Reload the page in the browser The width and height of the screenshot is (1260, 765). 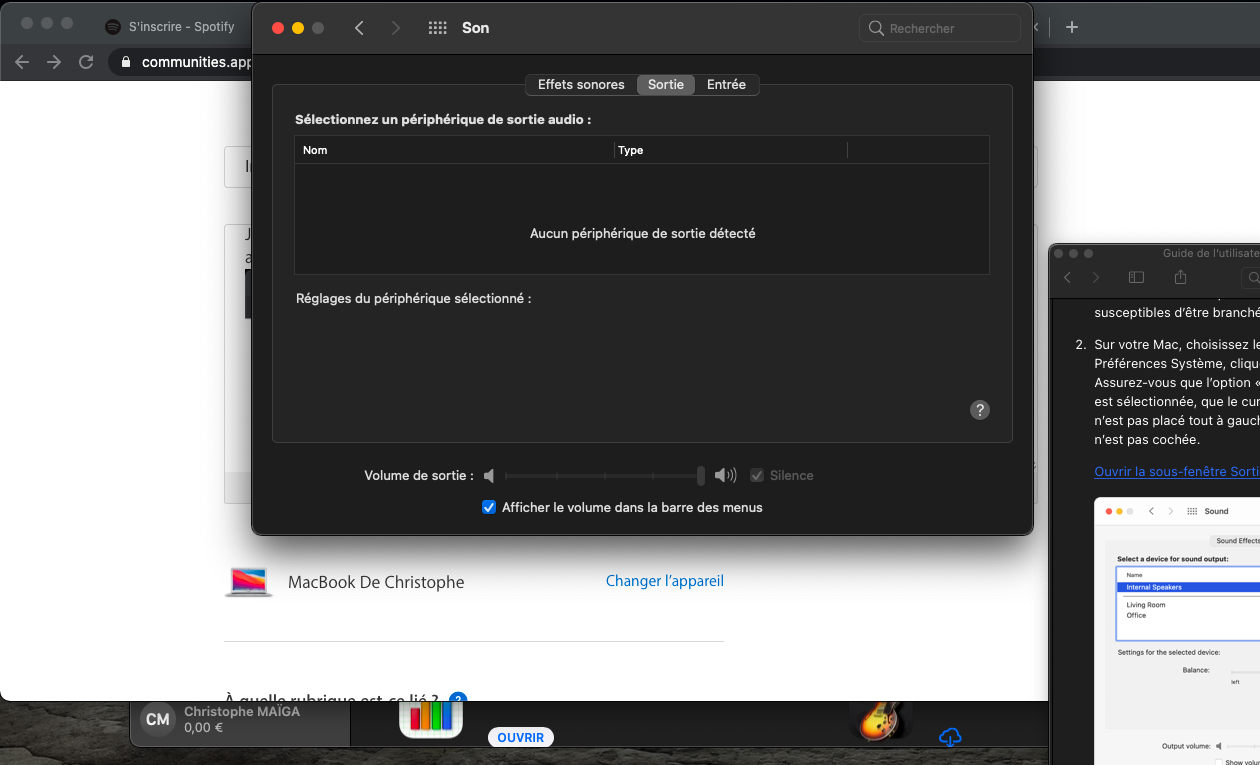[86, 62]
